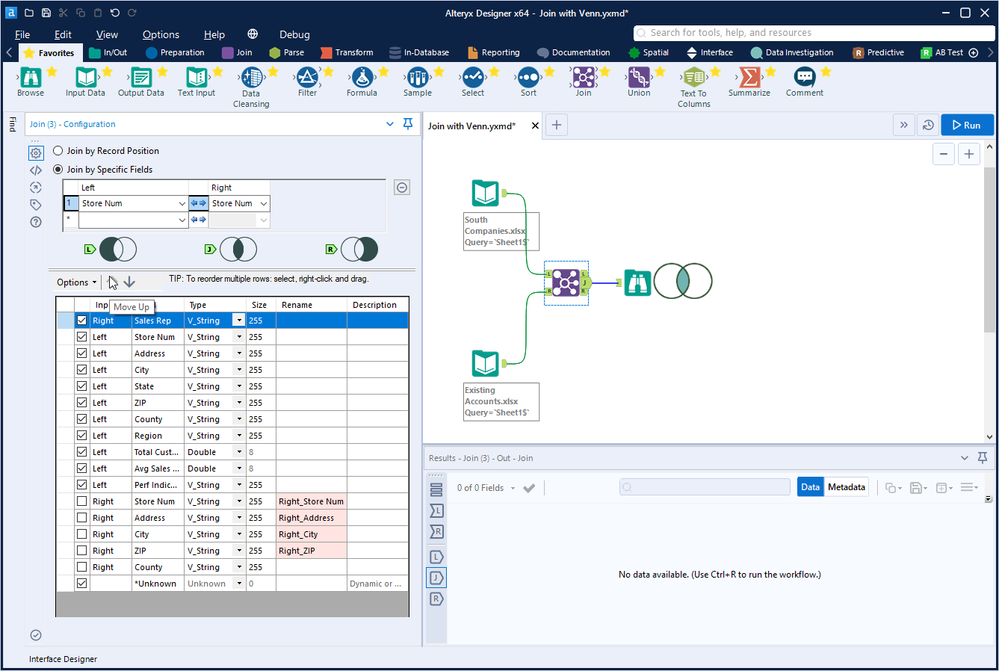The image size is (999, 671).
Task: Open the Options menu
Action: click(161, 34)
